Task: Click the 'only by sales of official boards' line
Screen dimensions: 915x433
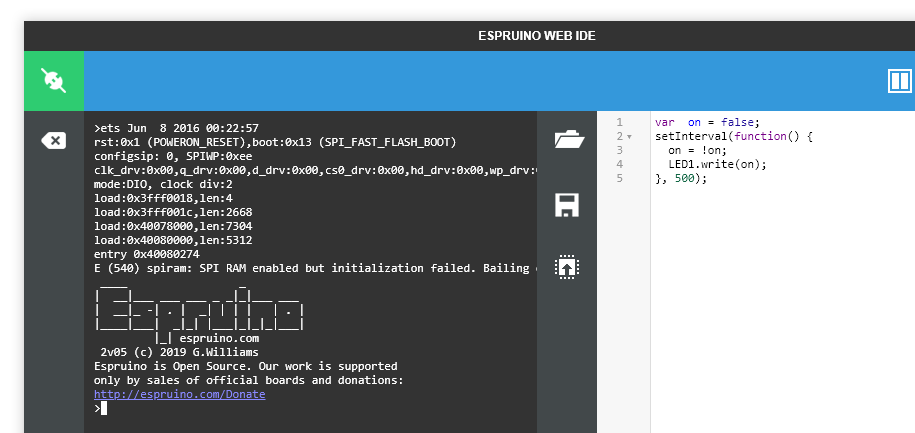Action: (249, 380)
